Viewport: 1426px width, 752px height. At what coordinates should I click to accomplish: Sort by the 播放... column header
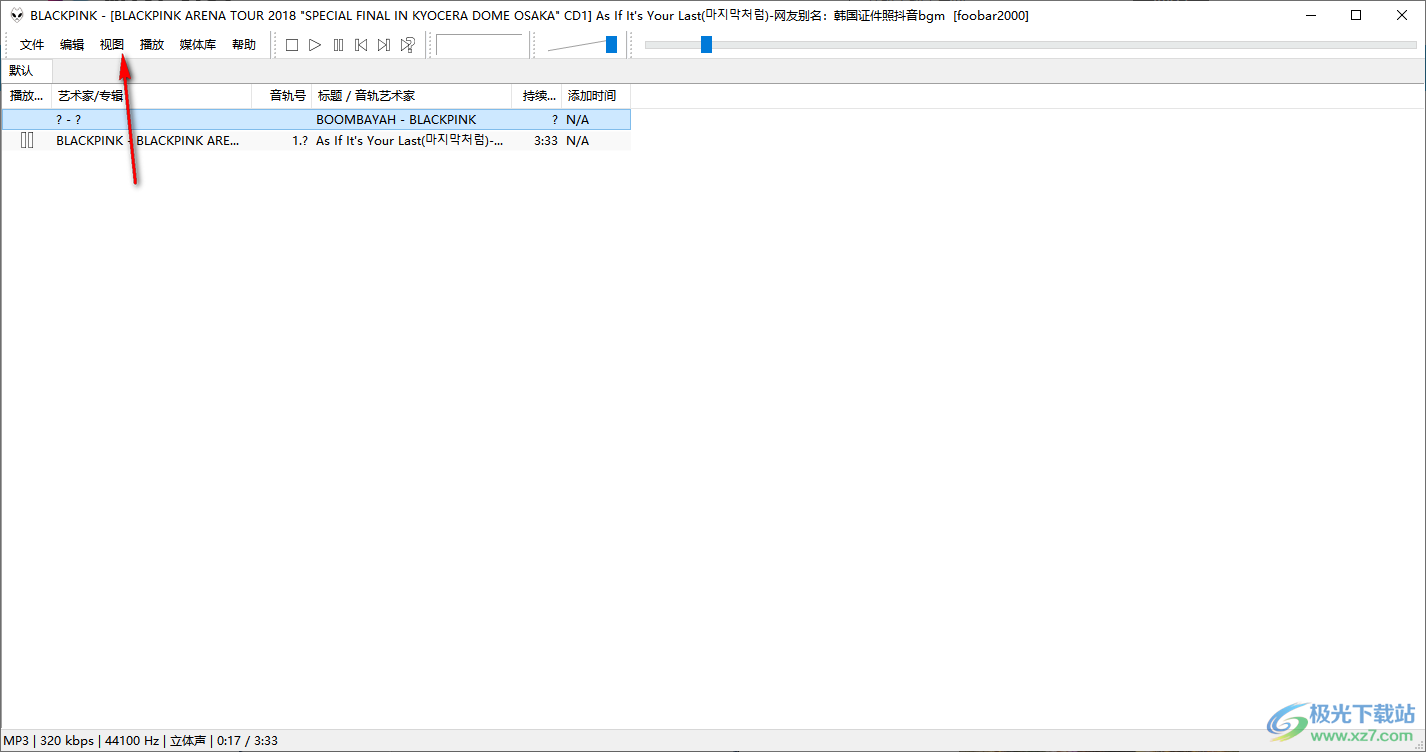[27, 96]
